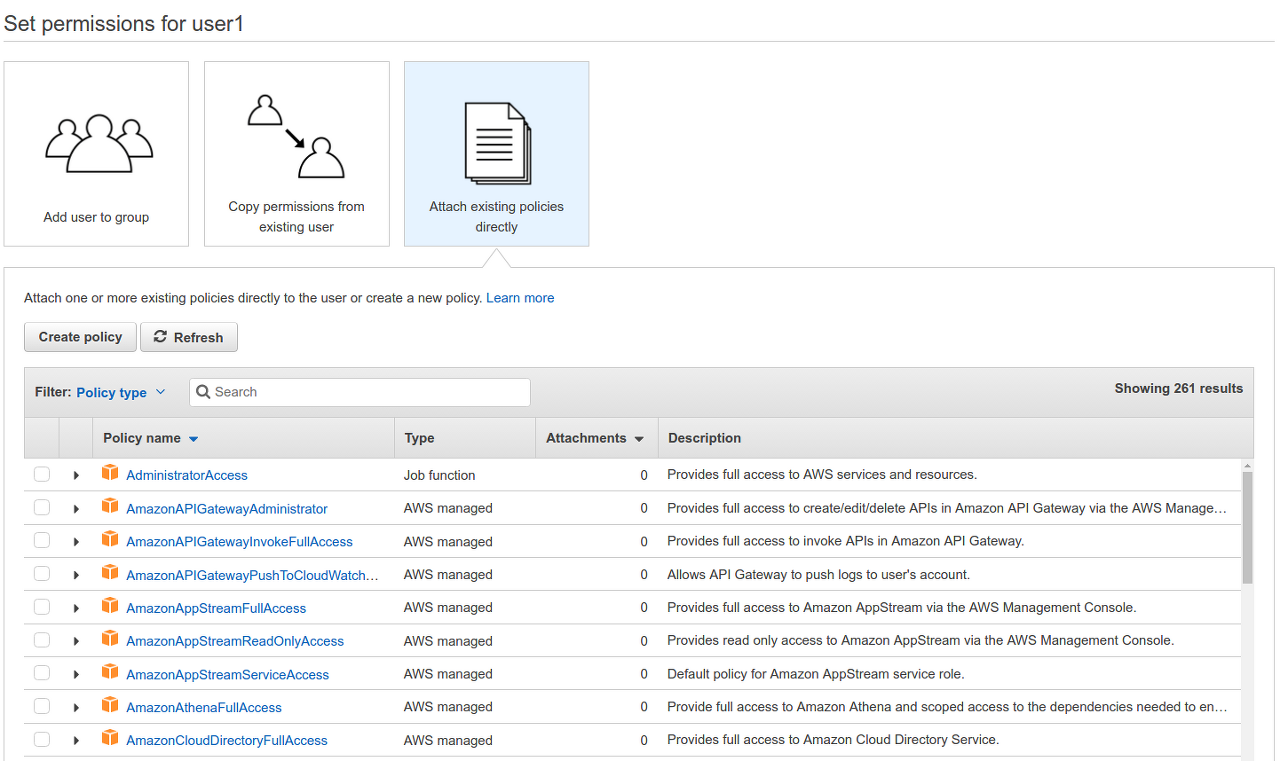Click the policy icon next to AmazonAthenaFullAccess
Viewport: 1280px width, 761px height.
click(x=110, y=705)
